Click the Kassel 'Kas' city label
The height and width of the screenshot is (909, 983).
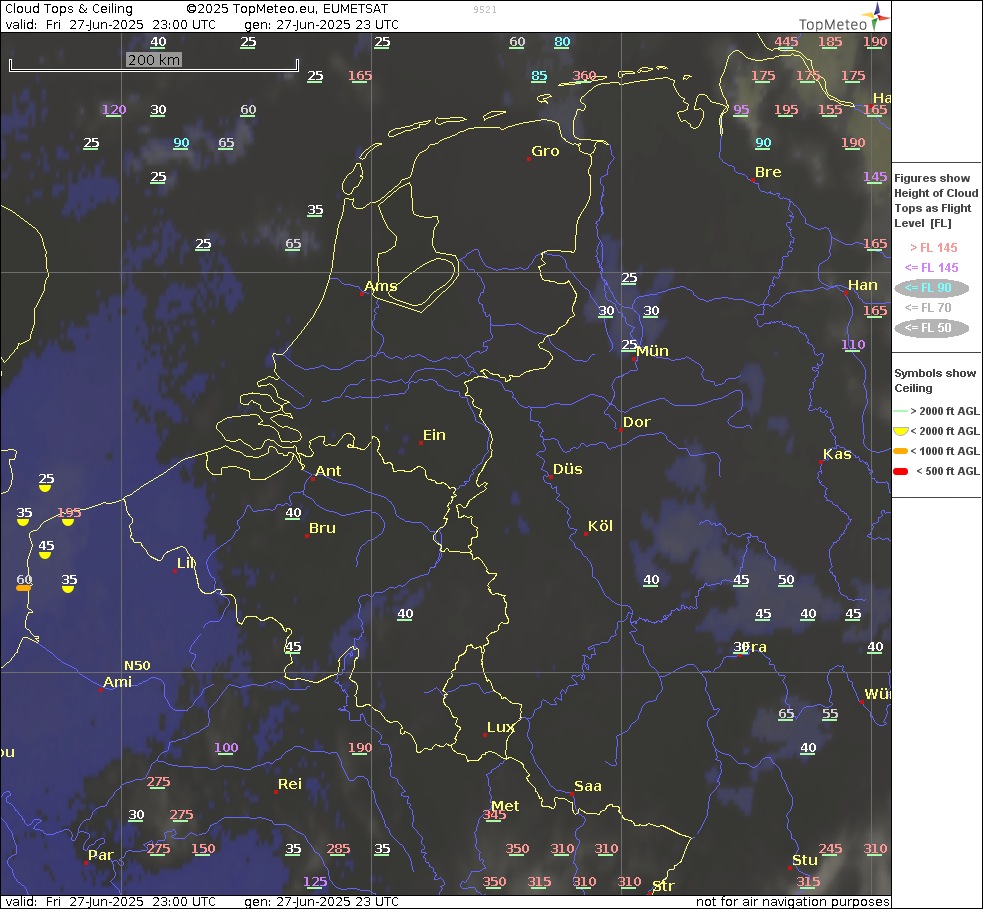(x=837, y=454)
